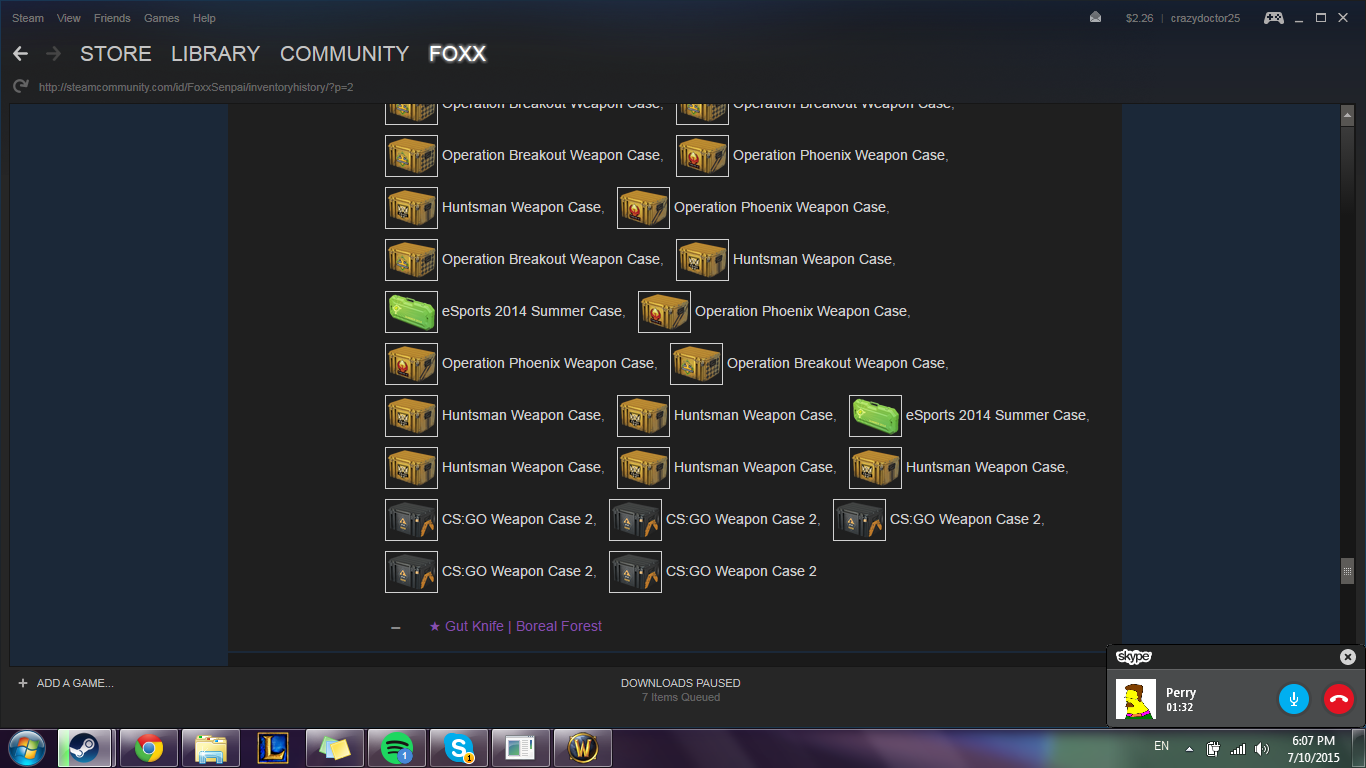Image resolution: width=1366 pixels, height=768 pixels.
Task: Click the Steam back navigation arrow
Action: (21, 54)
